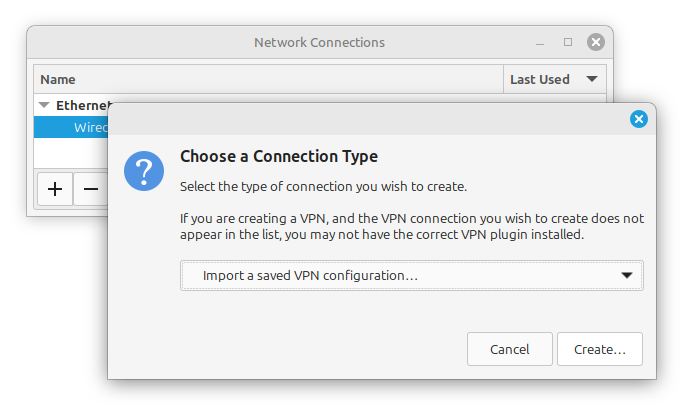
Task: Click the Network Connections title bar
Action: pos(319,42)
